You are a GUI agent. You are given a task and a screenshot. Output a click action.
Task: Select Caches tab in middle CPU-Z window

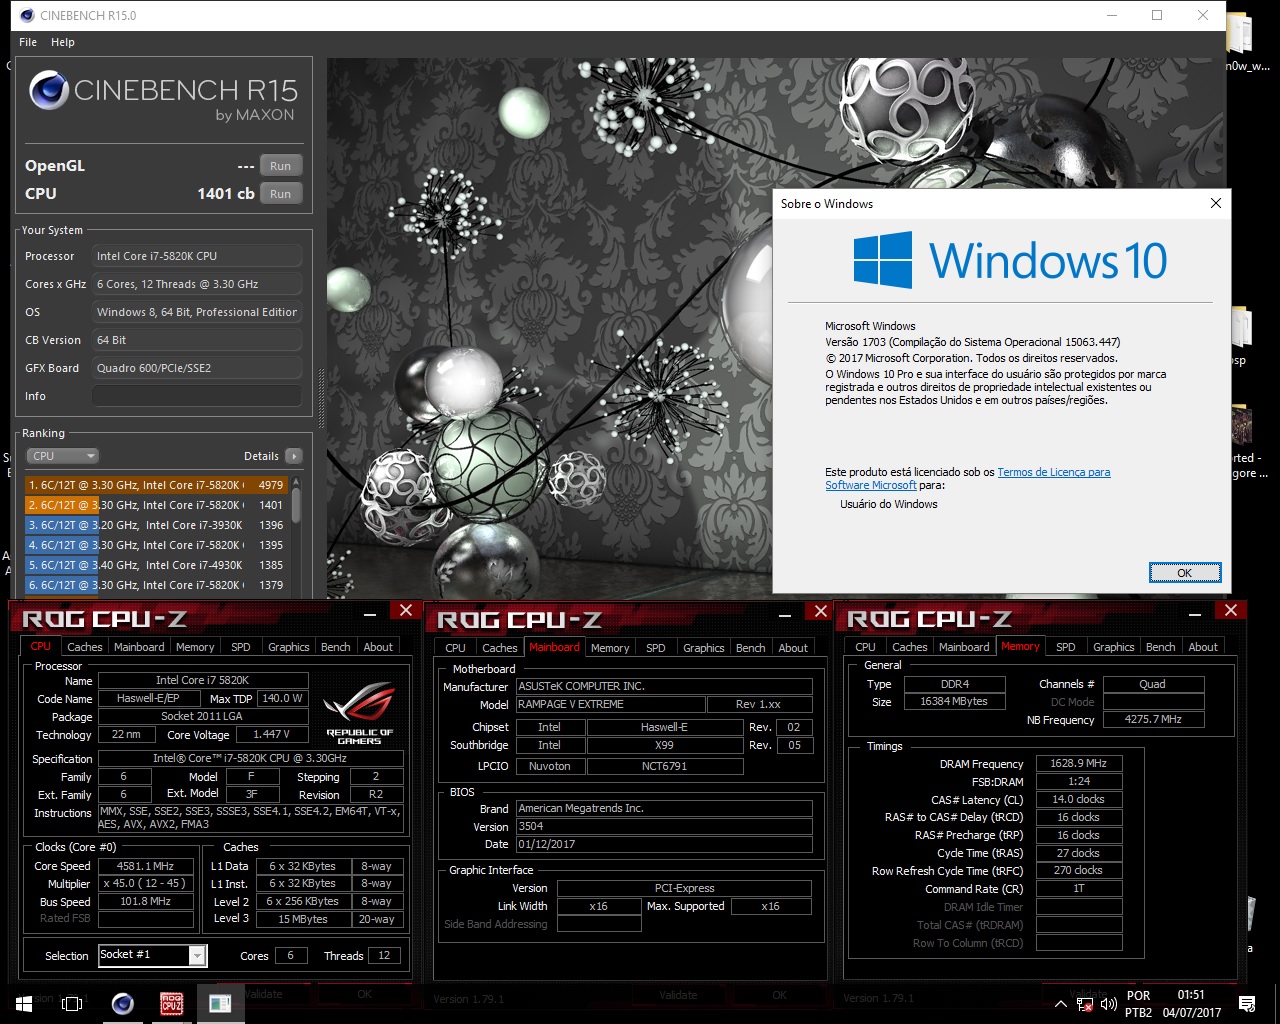(x=500, y=648)
